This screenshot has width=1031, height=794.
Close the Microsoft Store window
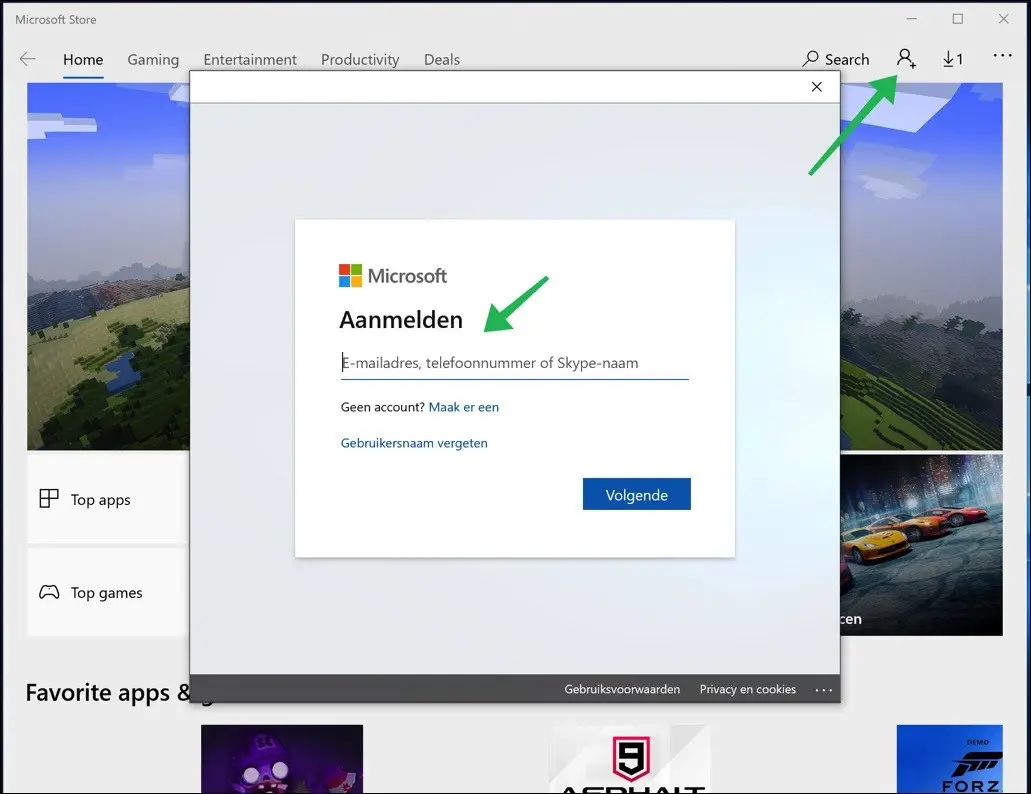(1003, 19)
